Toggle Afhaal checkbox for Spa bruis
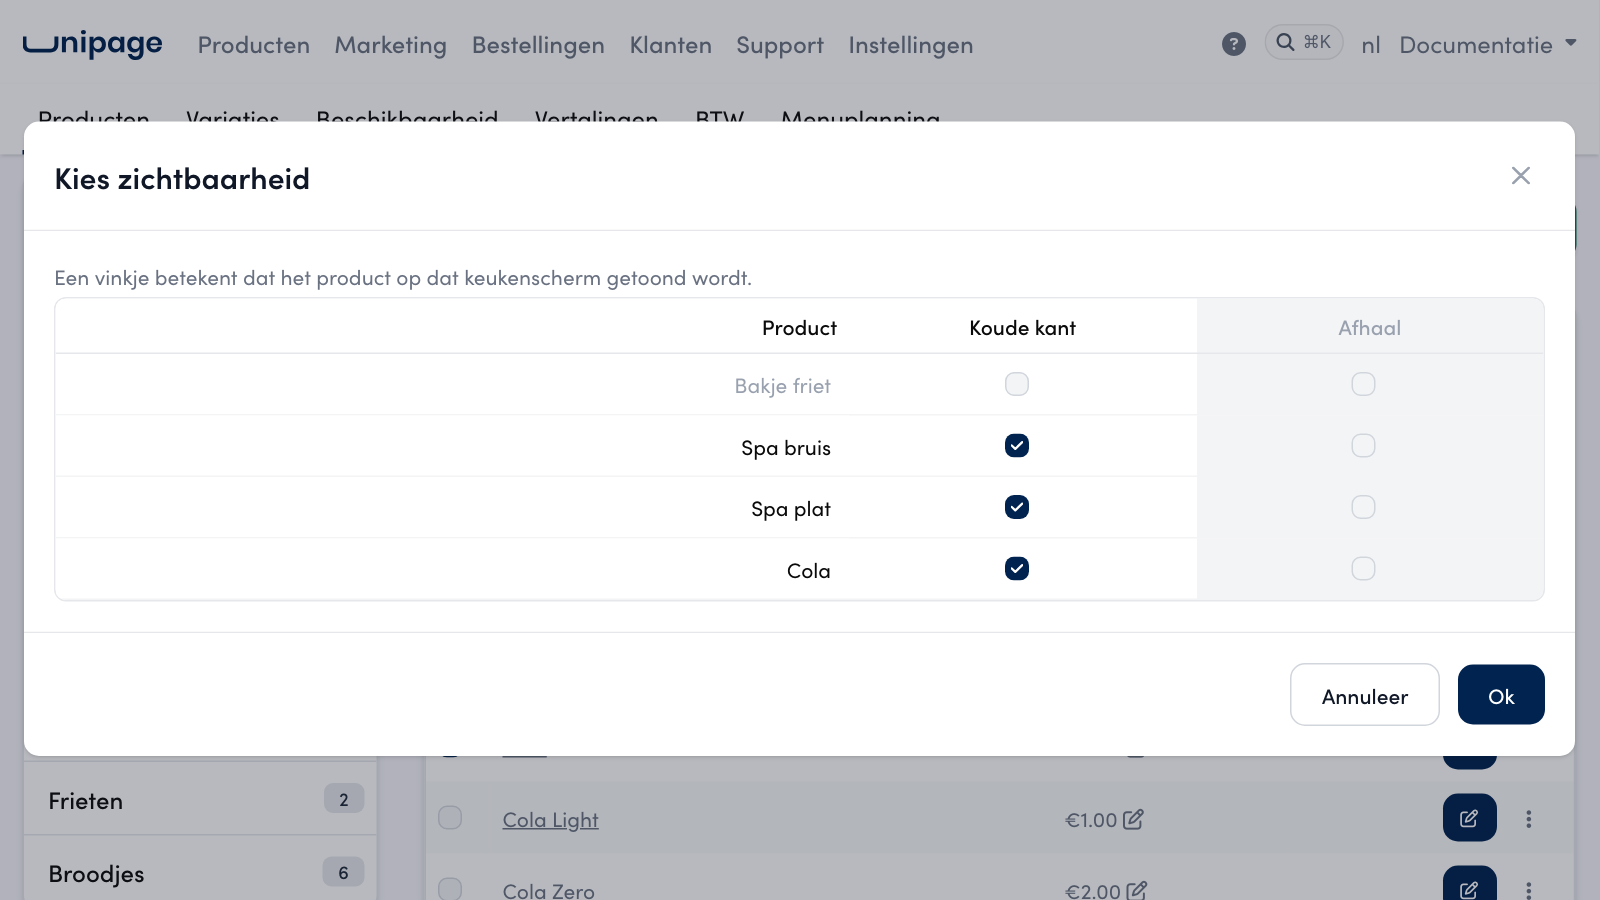 pos(1363,446)
